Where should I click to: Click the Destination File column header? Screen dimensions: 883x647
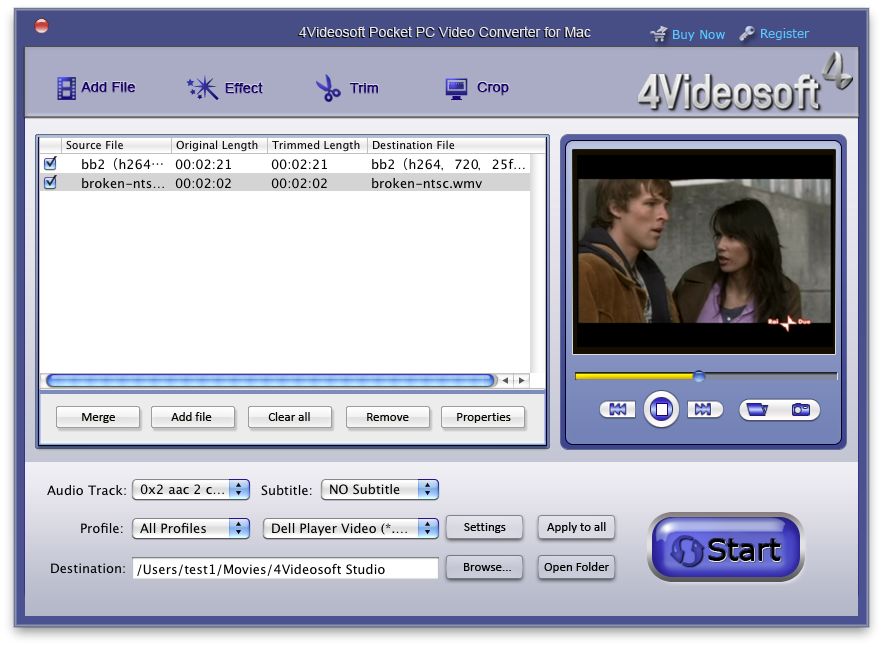point(456,145)
